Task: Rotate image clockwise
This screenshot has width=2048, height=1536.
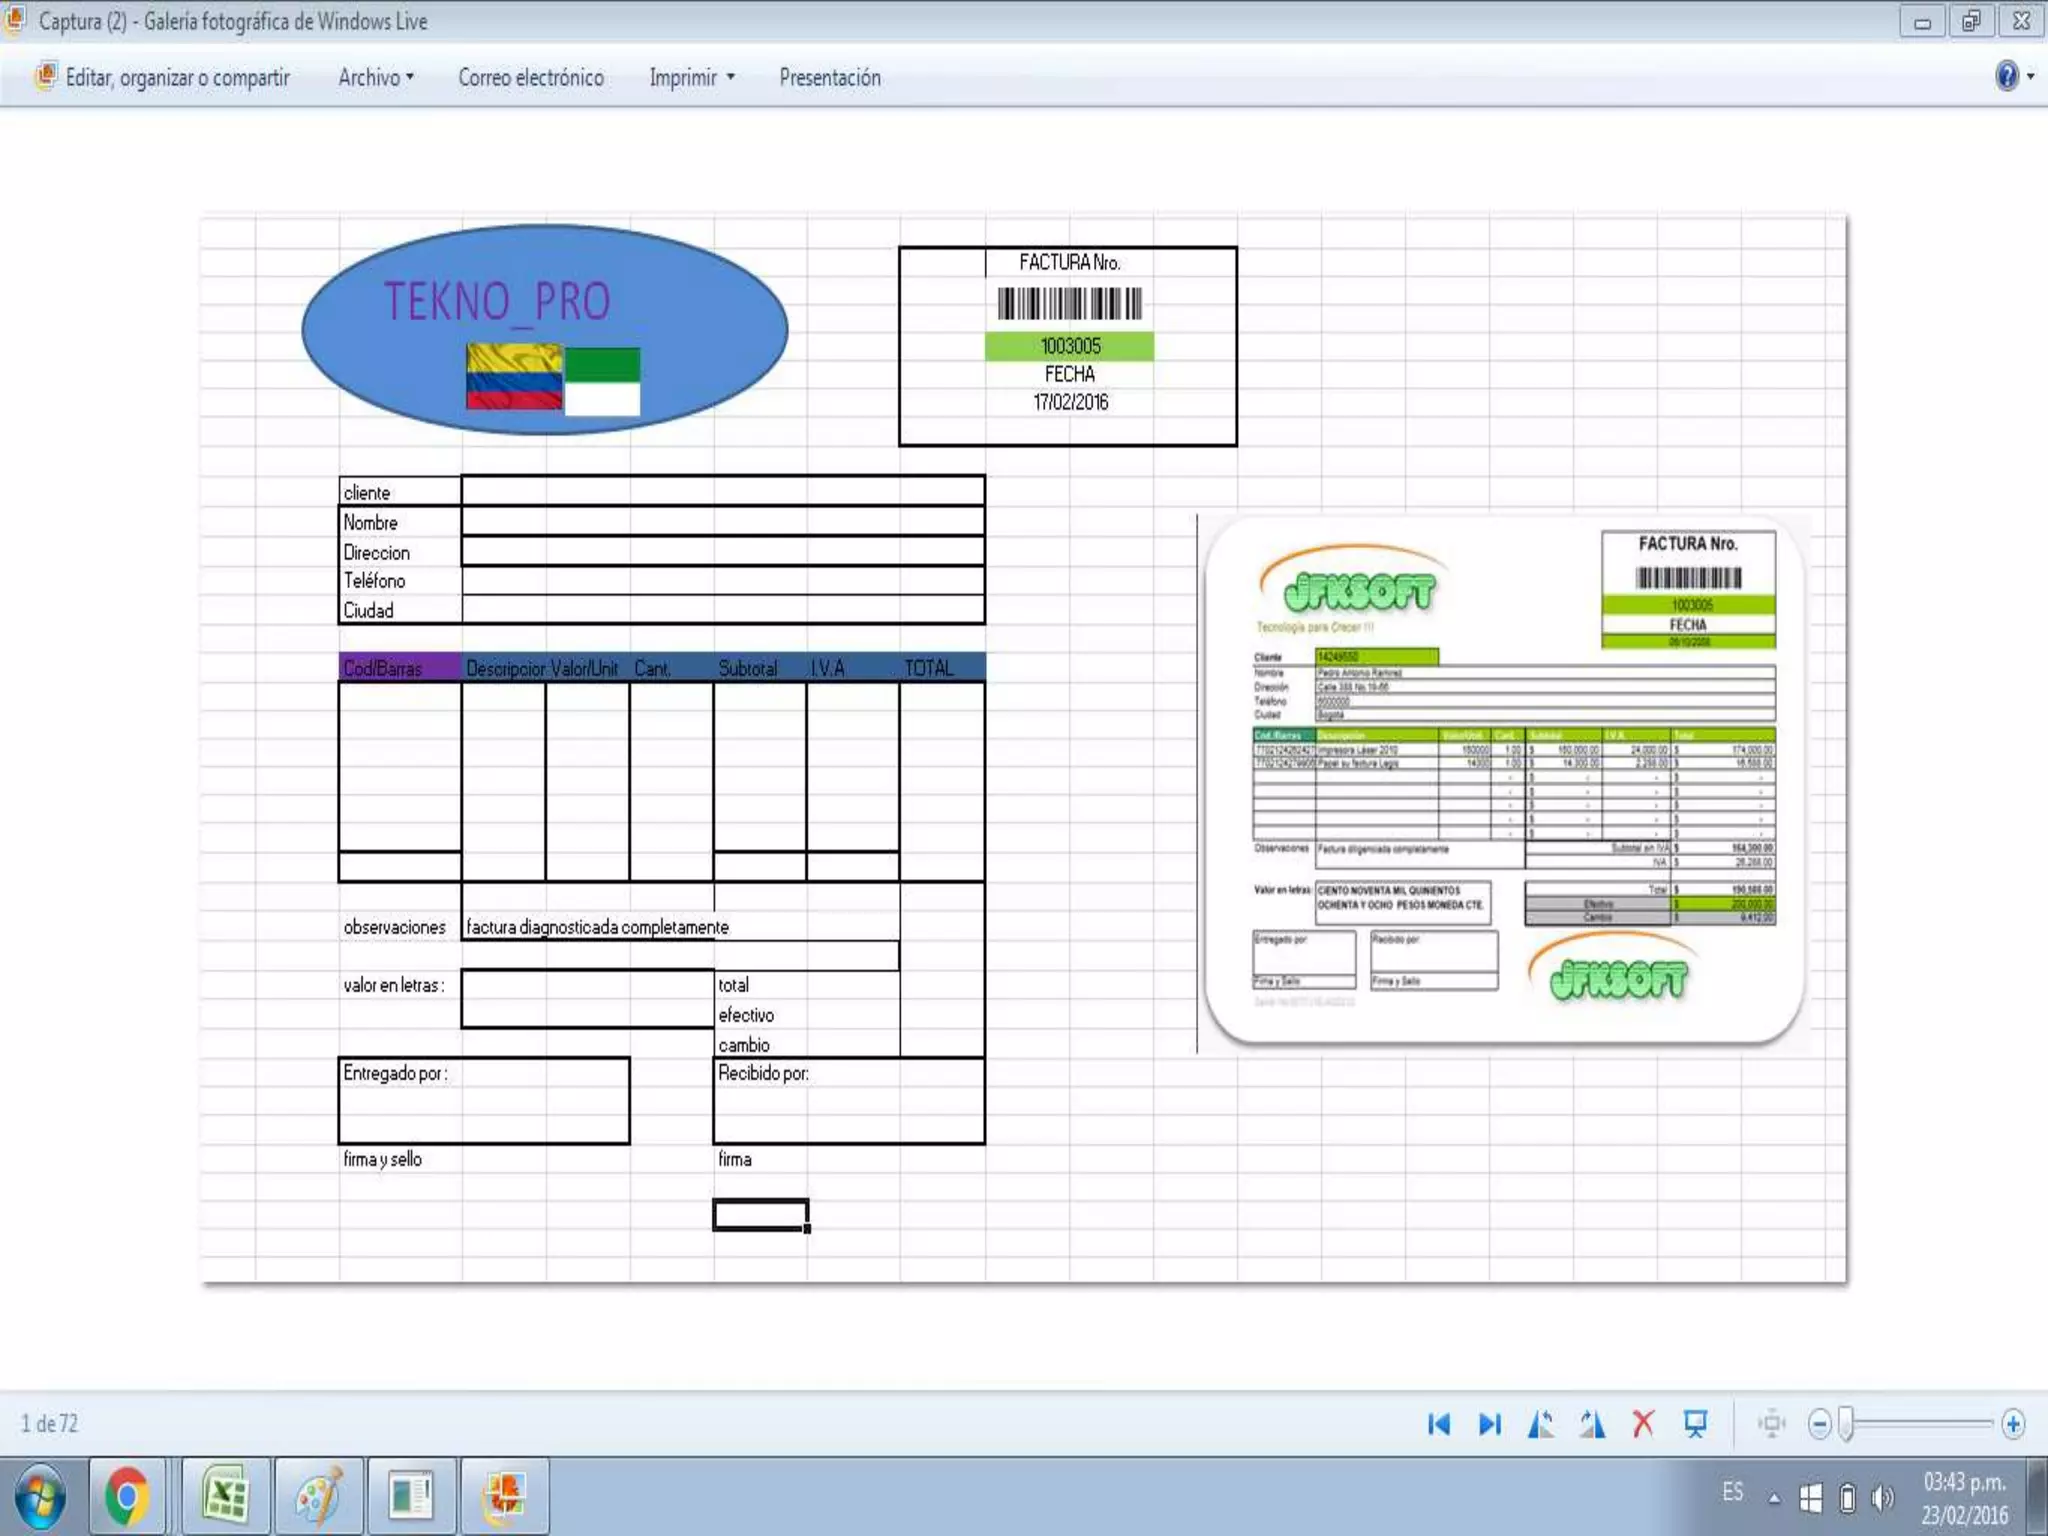Action: [1592, 1424]
